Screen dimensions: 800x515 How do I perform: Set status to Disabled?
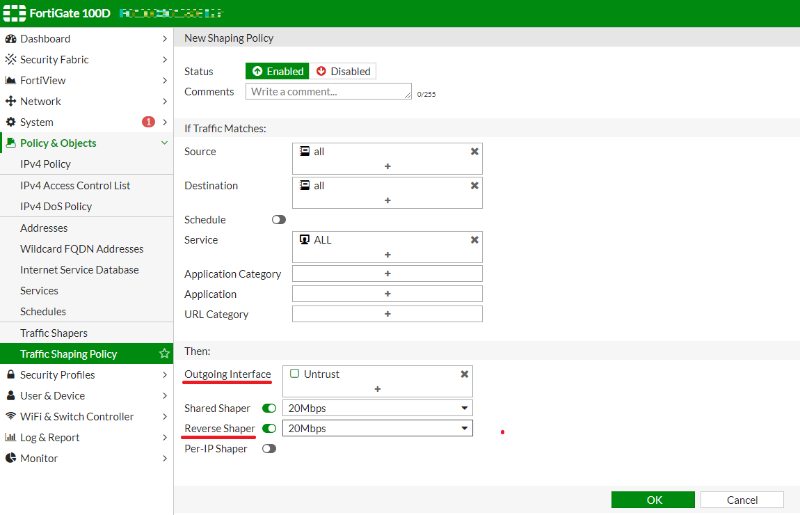[342, 71]
